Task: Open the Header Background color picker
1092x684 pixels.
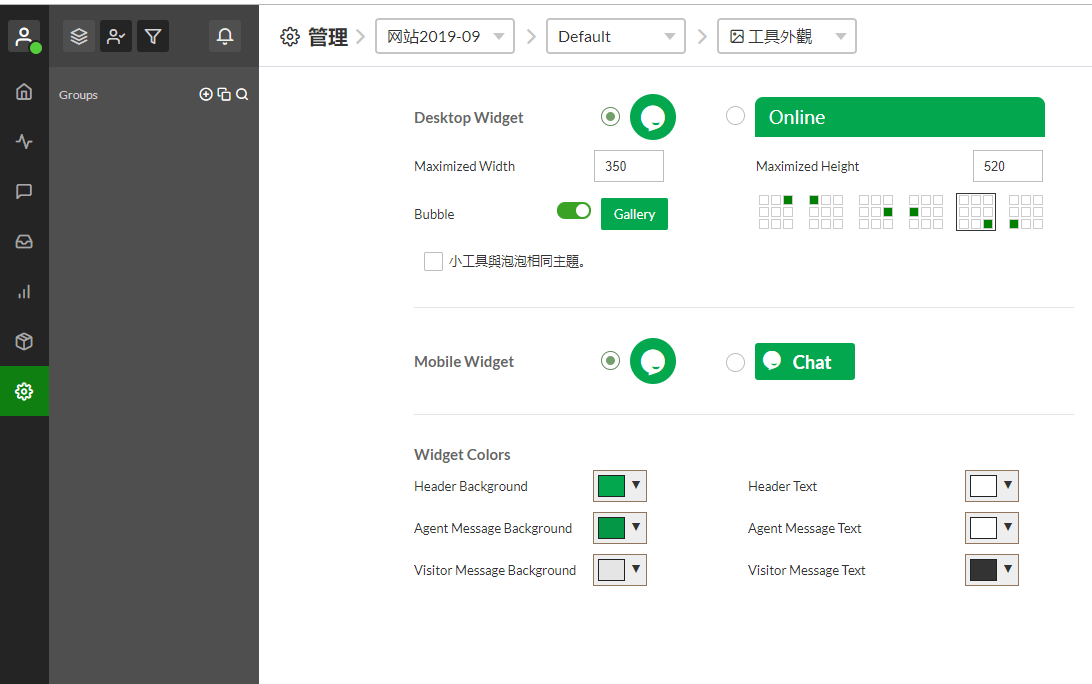Action: 620,487
